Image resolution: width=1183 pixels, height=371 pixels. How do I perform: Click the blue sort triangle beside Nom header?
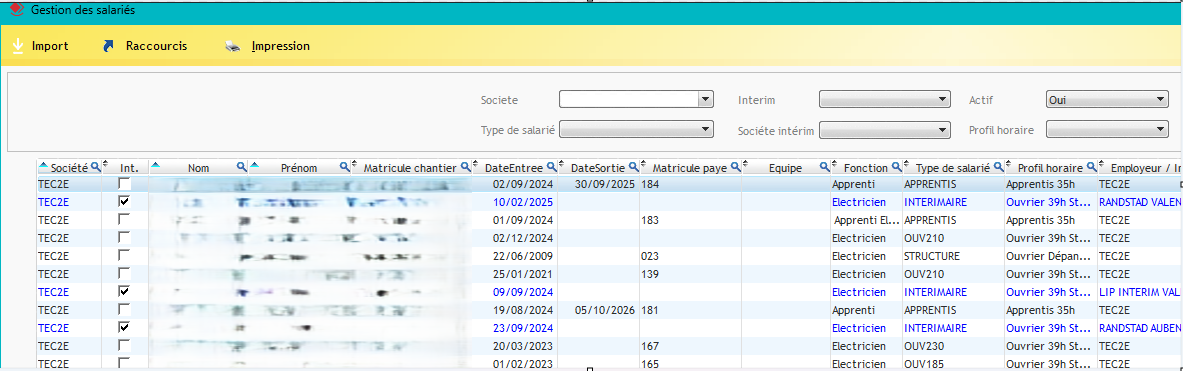[x=155, y=165]
